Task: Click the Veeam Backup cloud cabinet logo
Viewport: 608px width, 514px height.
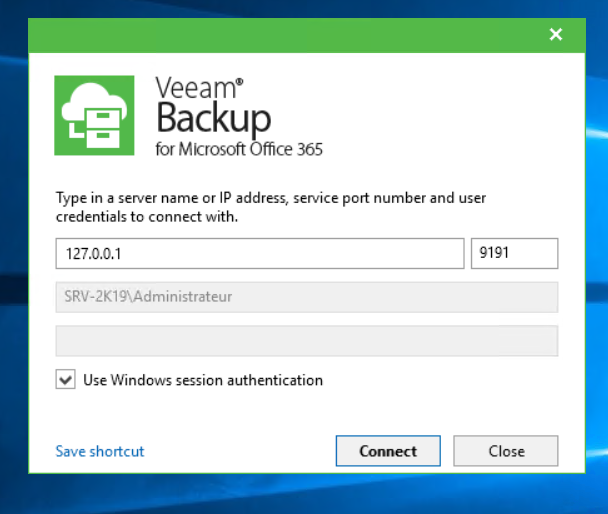Action: pos(94,116)
